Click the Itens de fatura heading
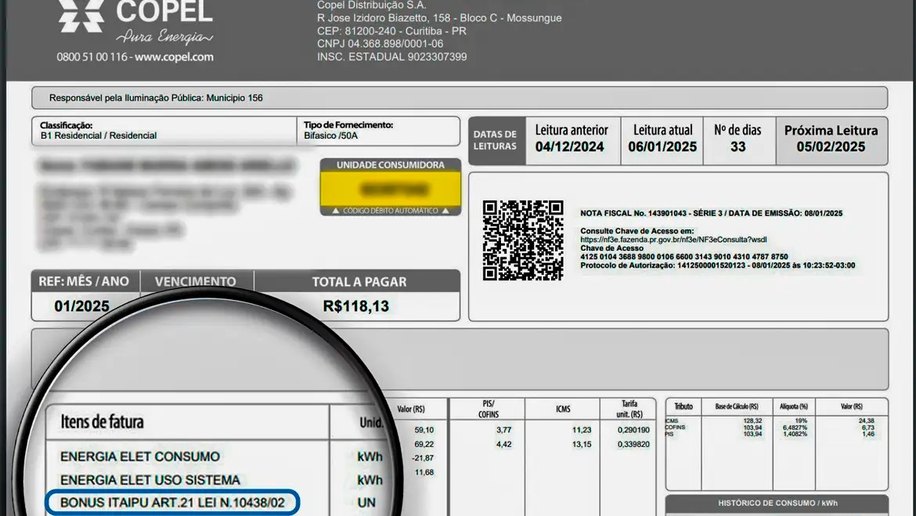Screen dimensions: 916x516 coord(102,421)
